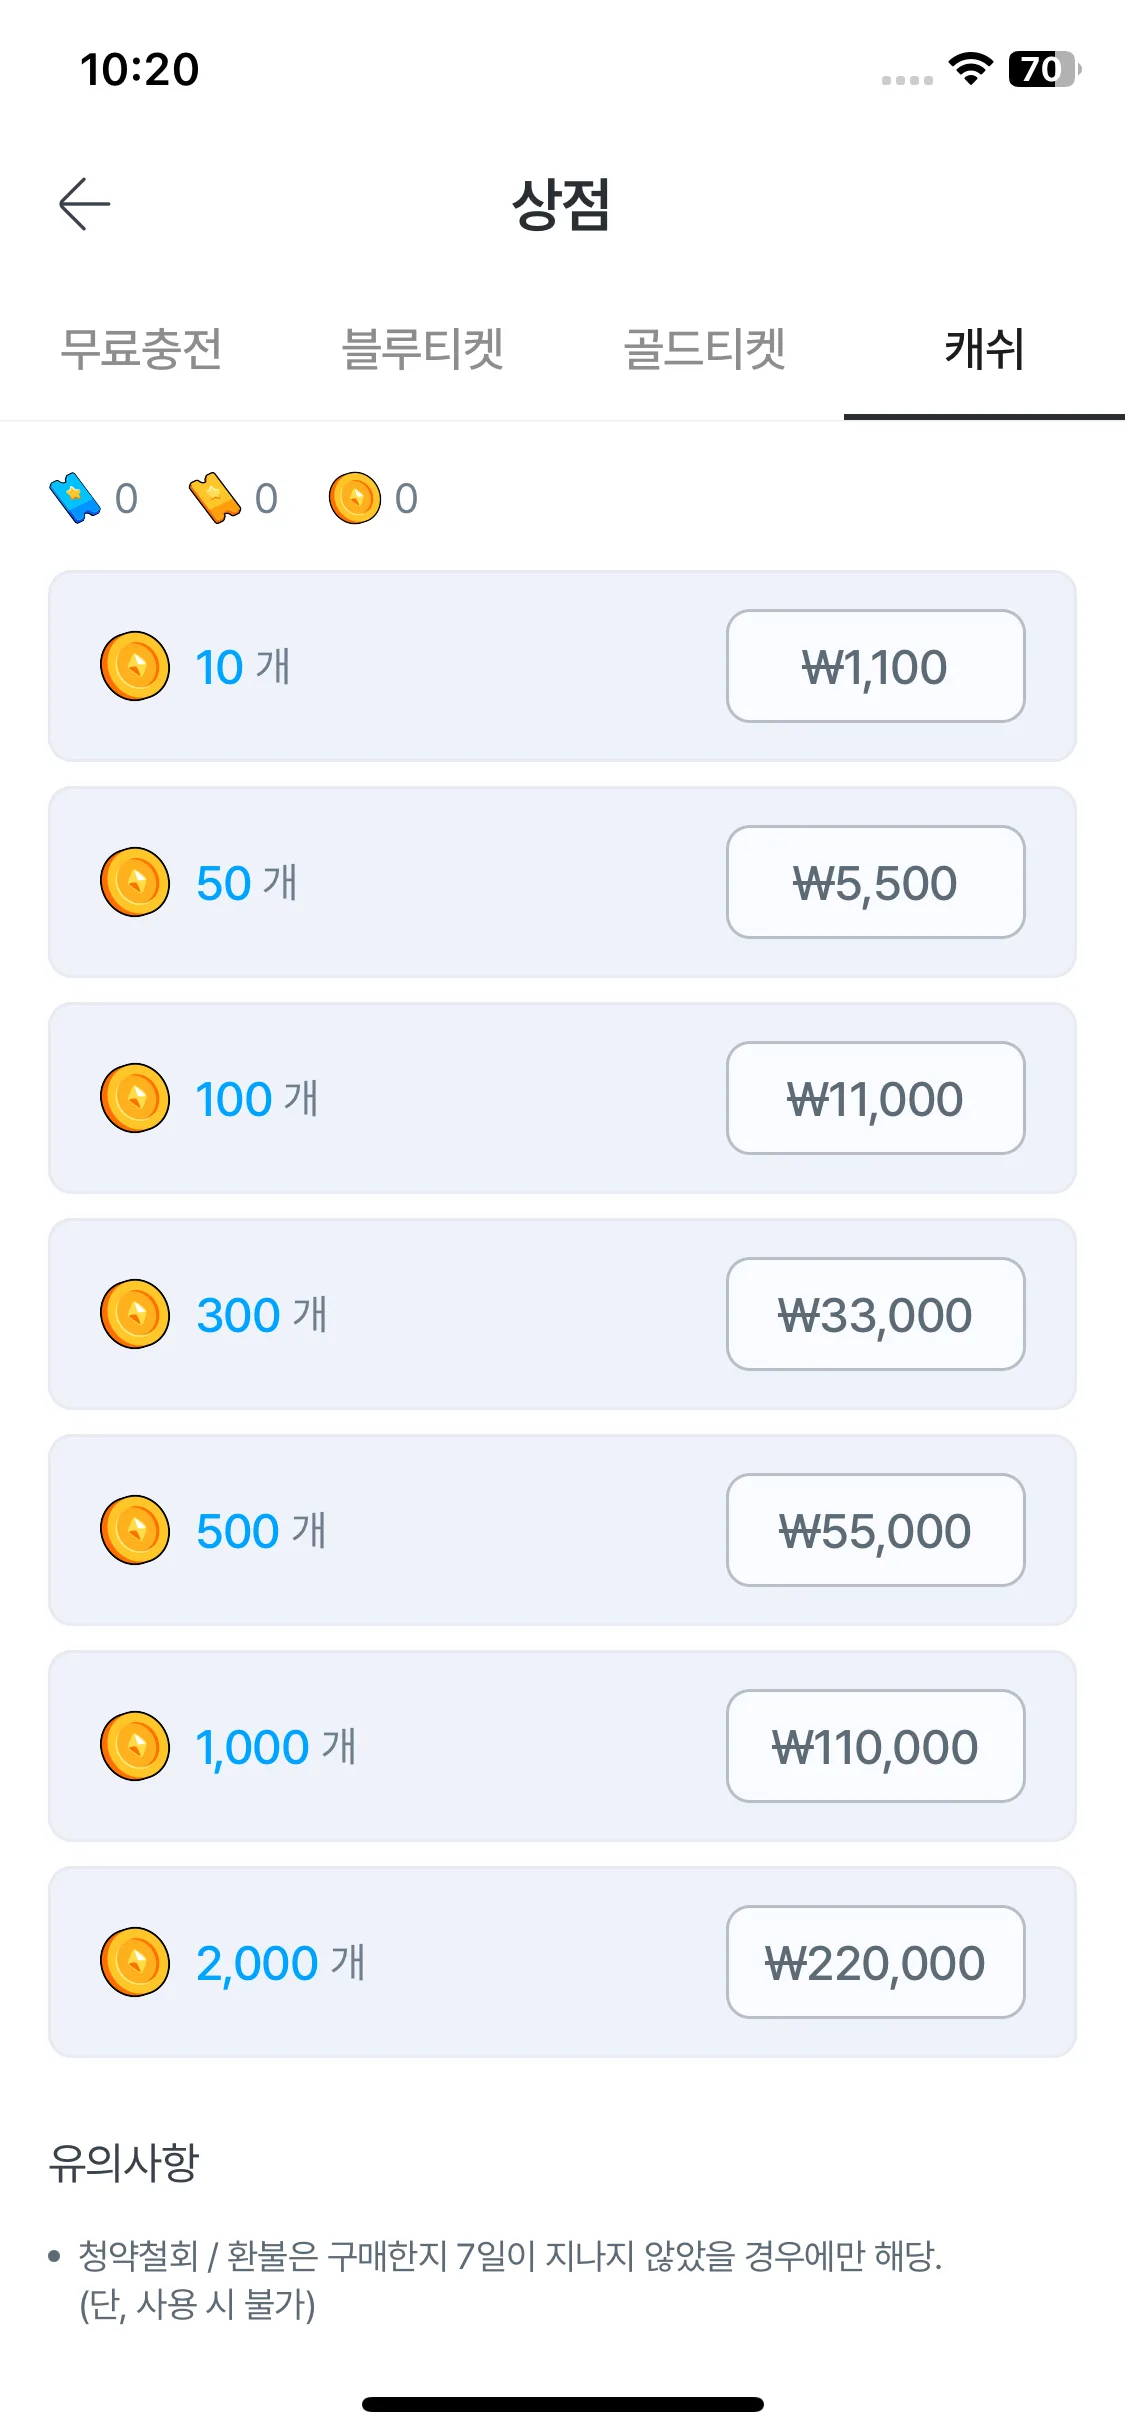Tap the coin icon beside 300 개
Screen dimensions: 1125x2436
[135, 1314]
